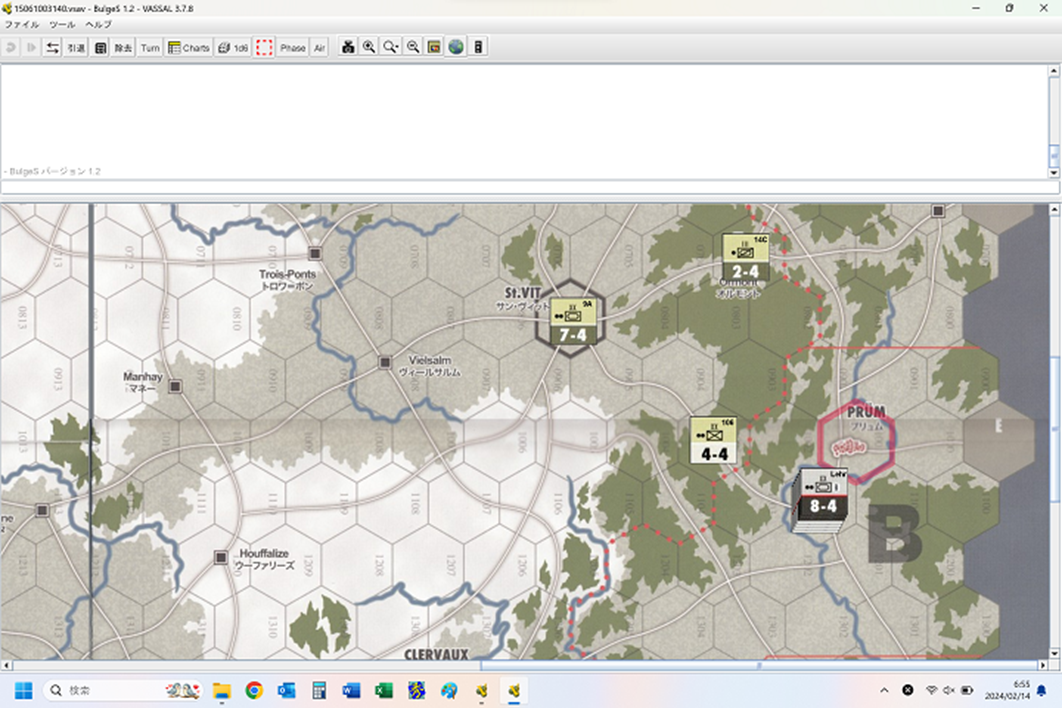Open Outlook from the taskbar
This screenshot has width=1062, height=708.
point(286,690)
